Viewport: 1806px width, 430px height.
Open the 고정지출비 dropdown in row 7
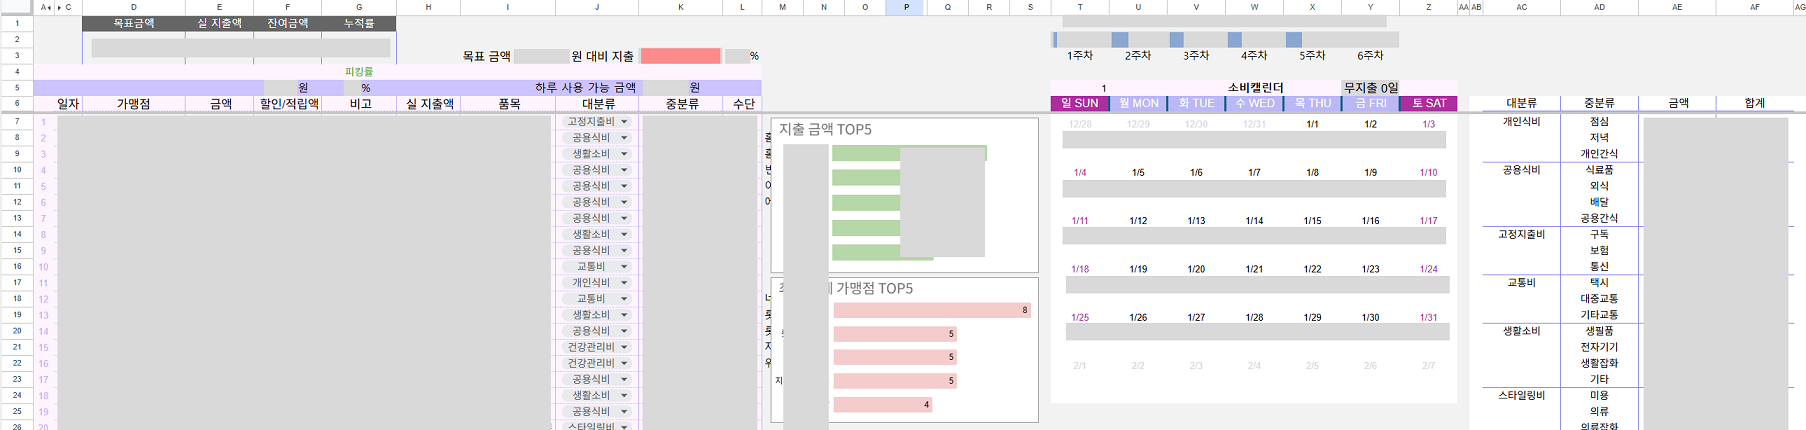(x=624, y=122)
